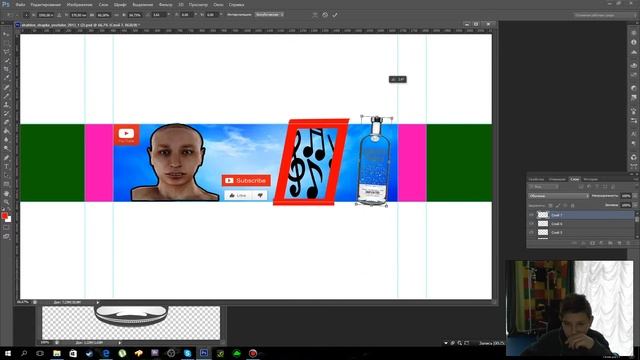The image size is (640, 360).
Task: Toggle visibility of layer Слой 6
Action: pos(531,224)
